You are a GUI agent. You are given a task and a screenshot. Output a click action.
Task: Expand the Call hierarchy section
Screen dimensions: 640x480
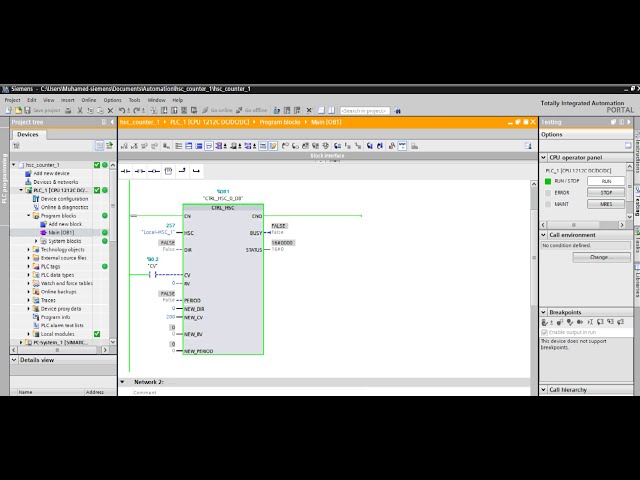[x=544, y=390]
